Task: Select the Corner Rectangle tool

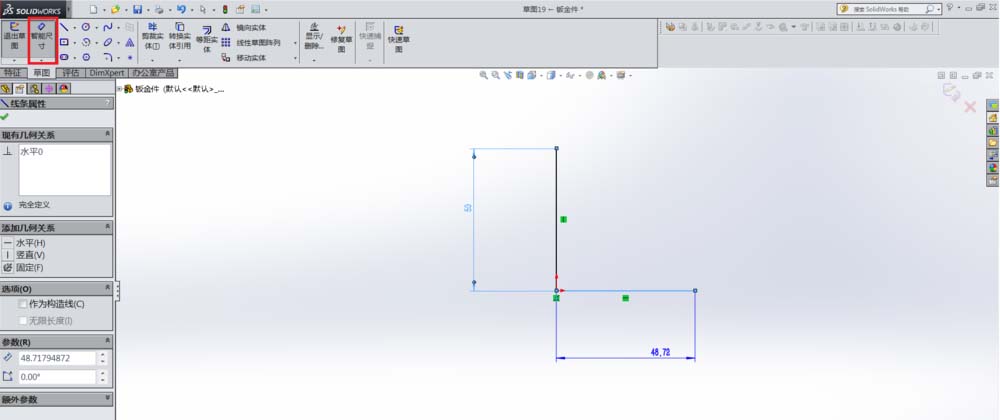Action: (64, 42)
